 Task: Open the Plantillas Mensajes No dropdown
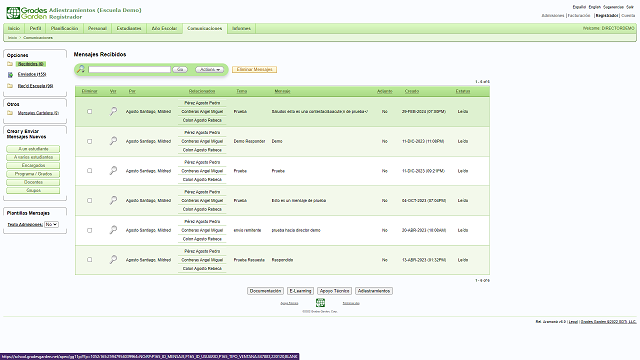click(x=51, y=224)
